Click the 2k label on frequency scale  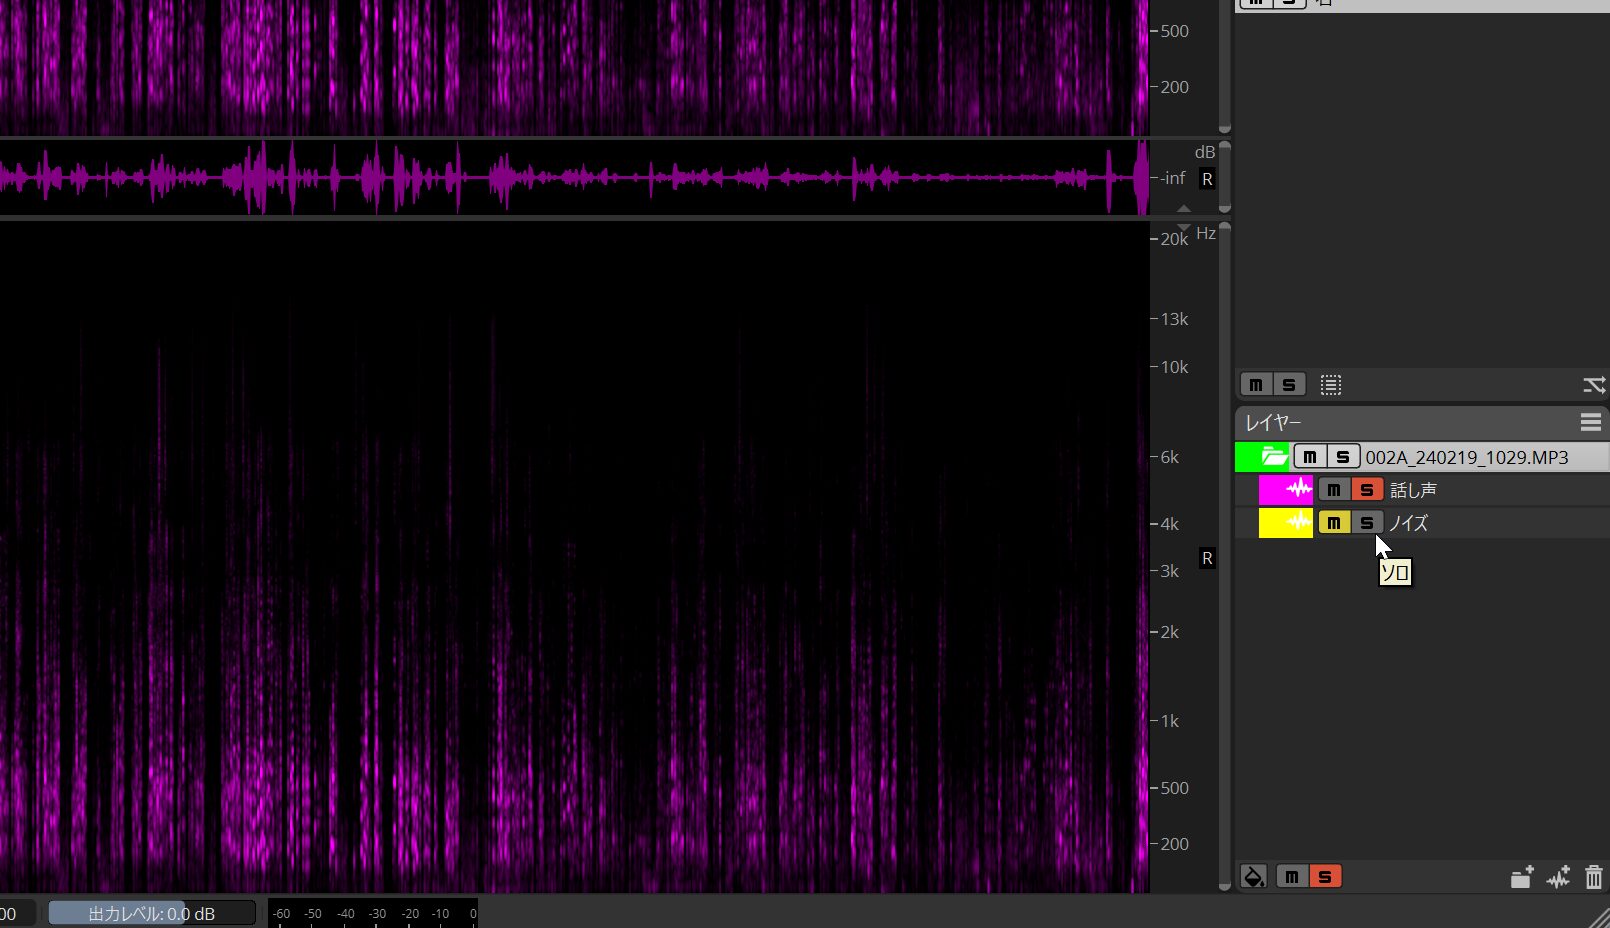point(1170,632)
